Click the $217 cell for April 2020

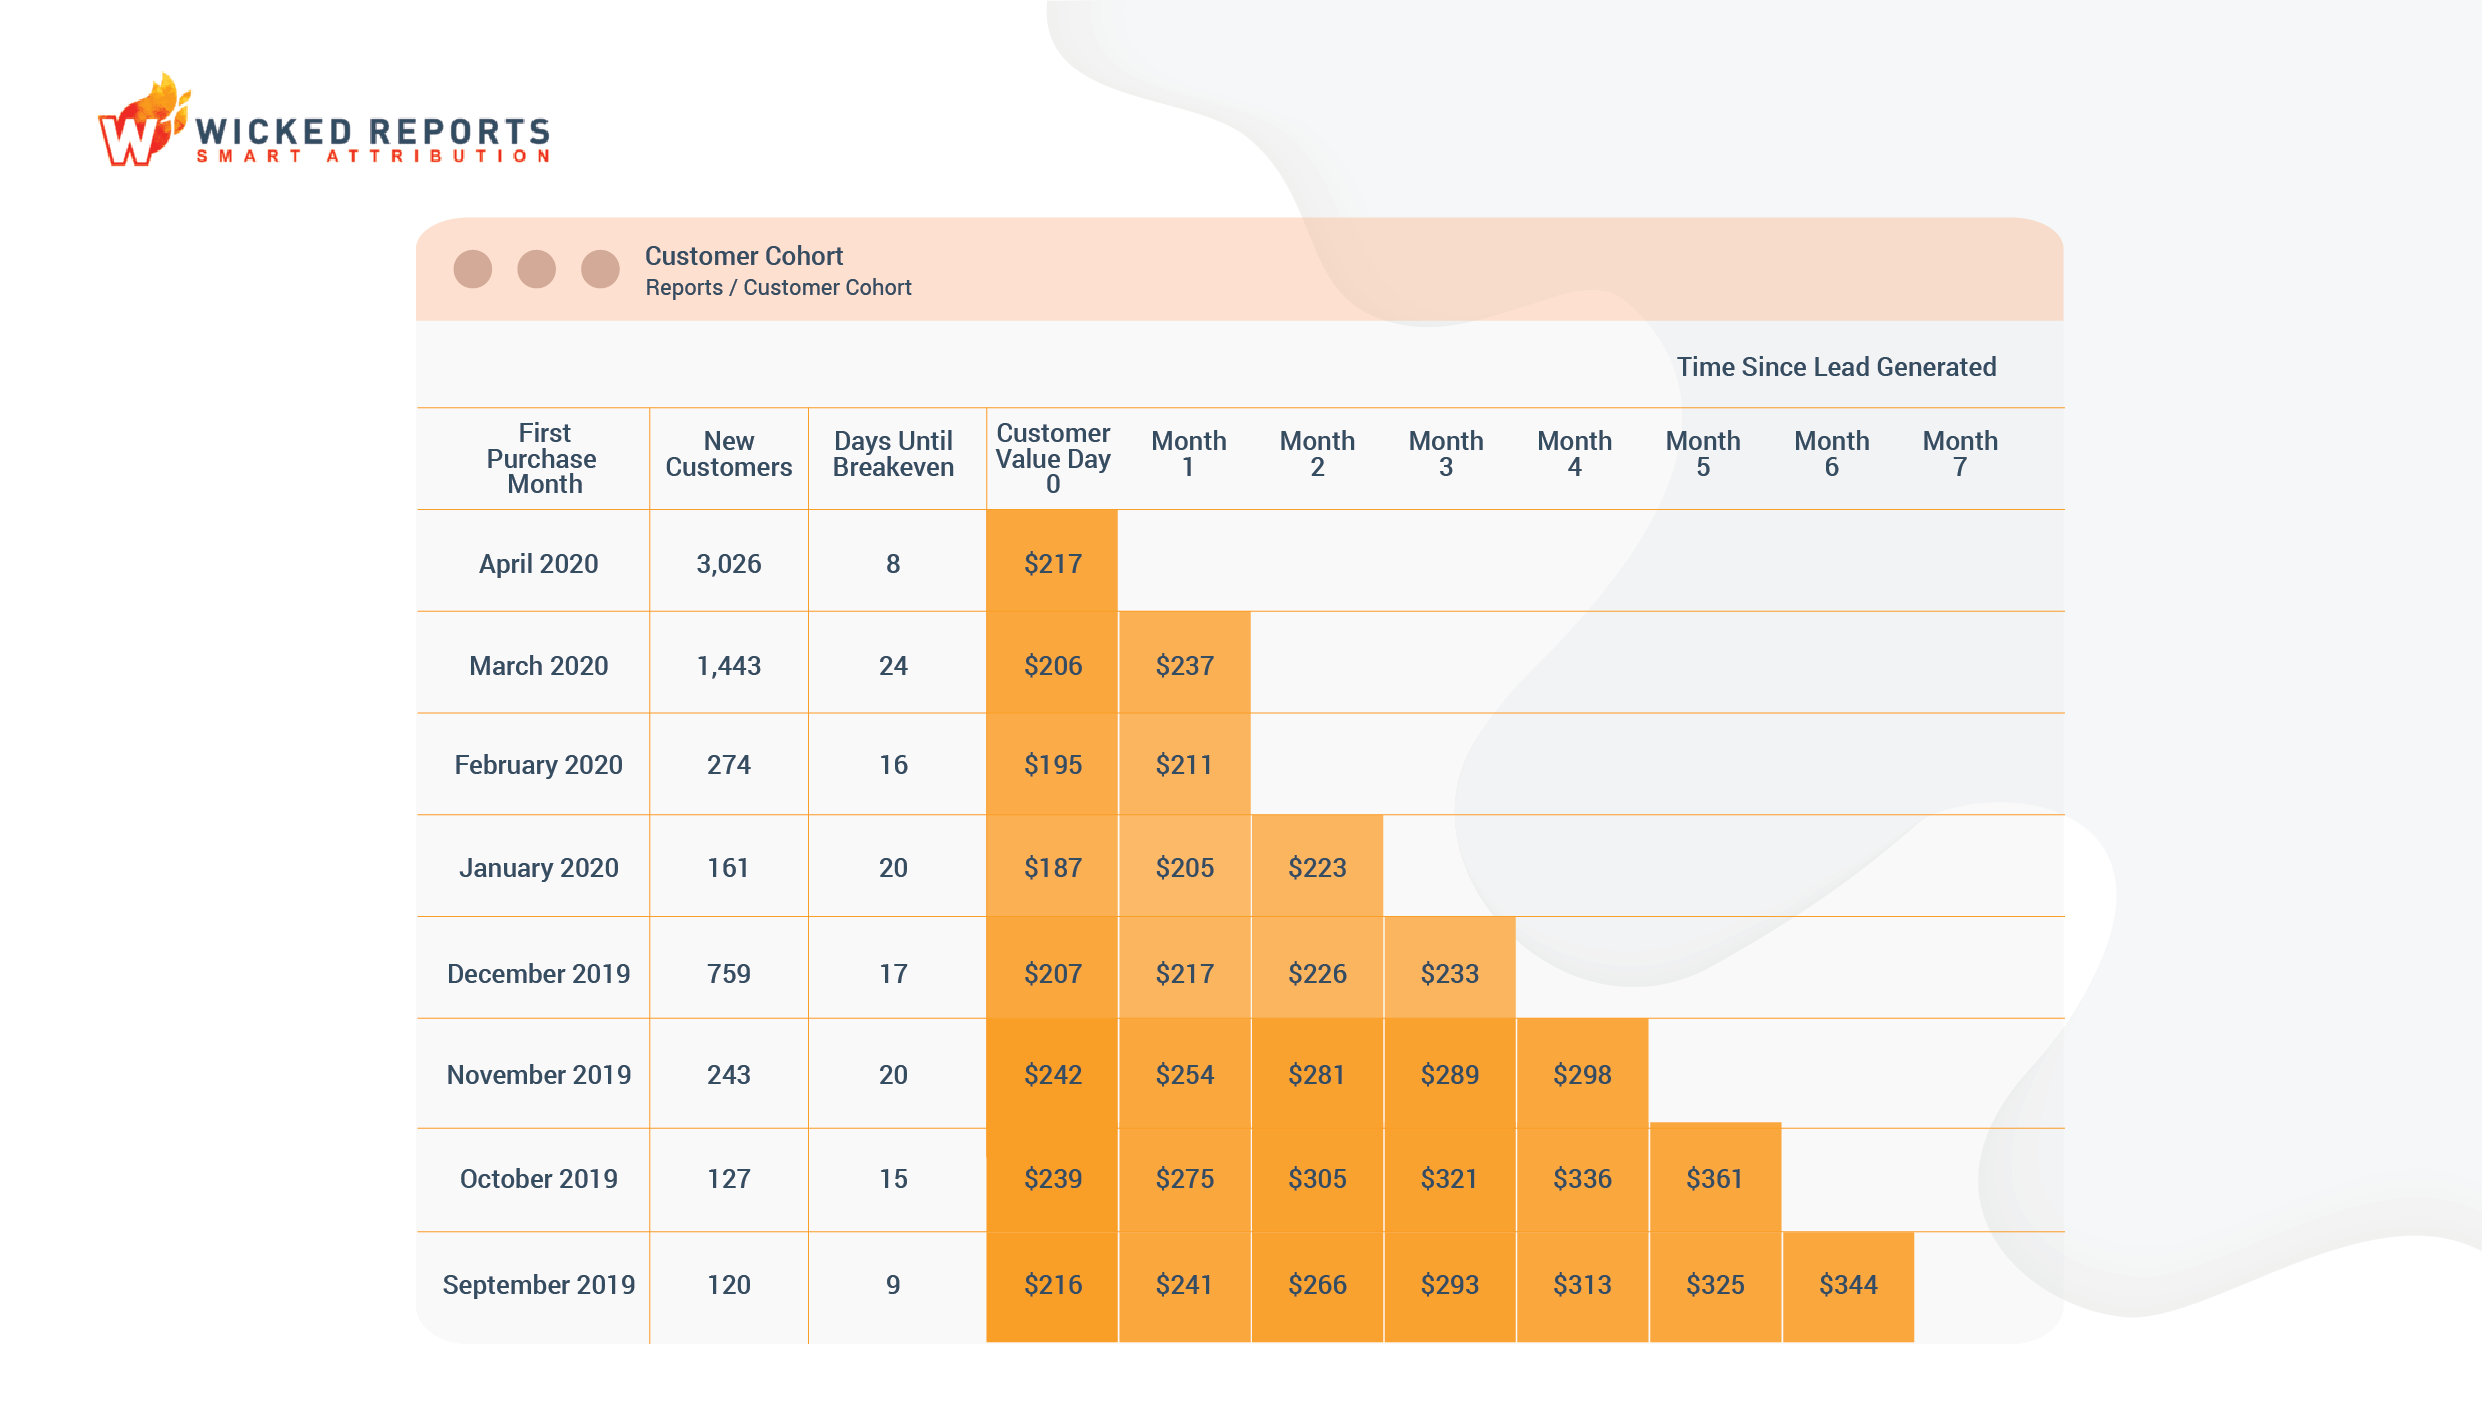coord(1052,564)
